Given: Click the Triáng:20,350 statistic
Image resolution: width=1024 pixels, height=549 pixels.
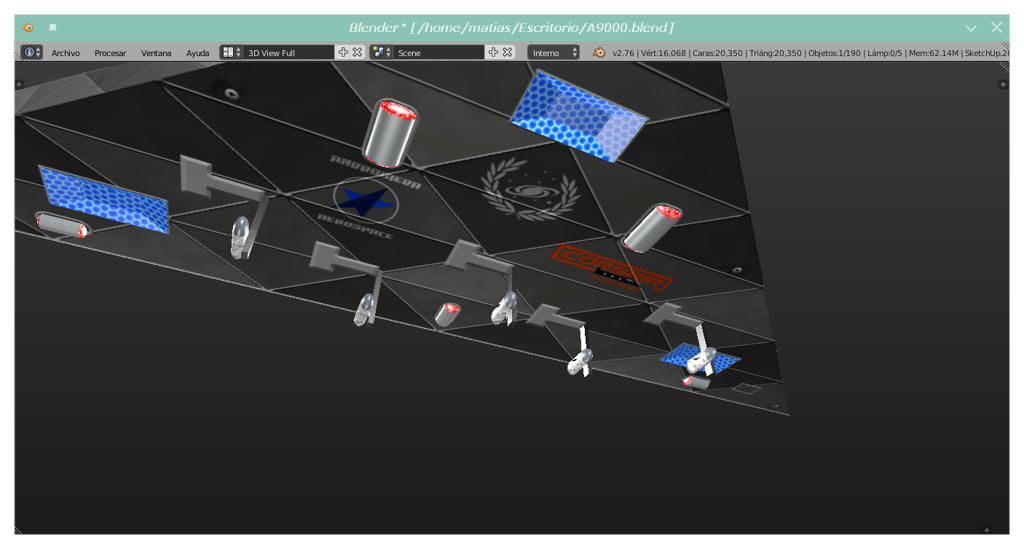Looking at the screenshot, I should [x=775, y=53].
